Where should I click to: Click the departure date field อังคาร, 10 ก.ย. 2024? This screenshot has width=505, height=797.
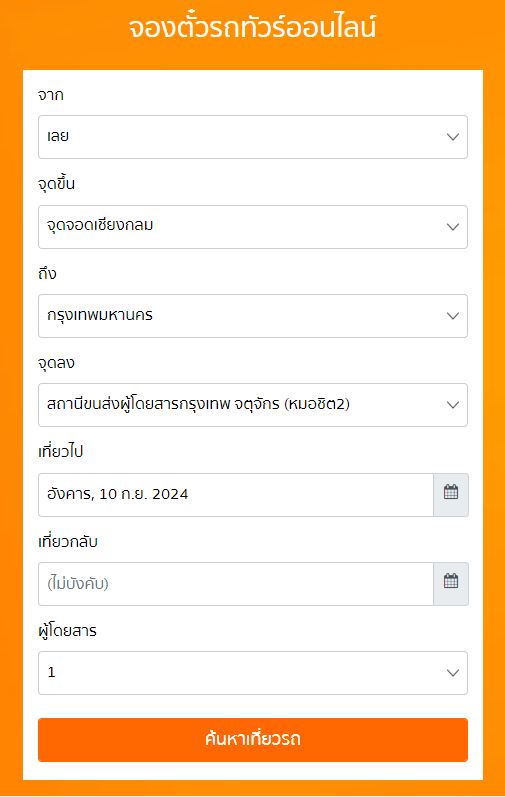tap(236, 495)
